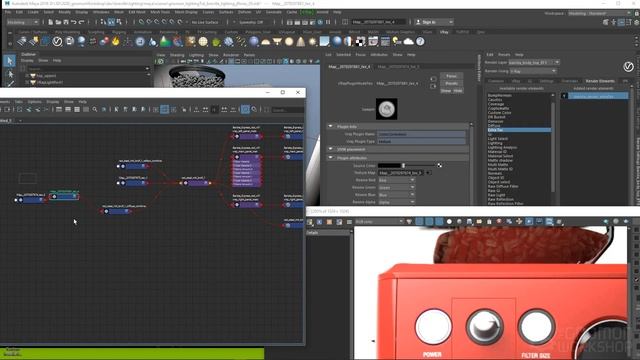Image resolution: width=640 pixels, height=360 pixels.
Task: Select the VRay shelf tab
Action: click(444, 32)
